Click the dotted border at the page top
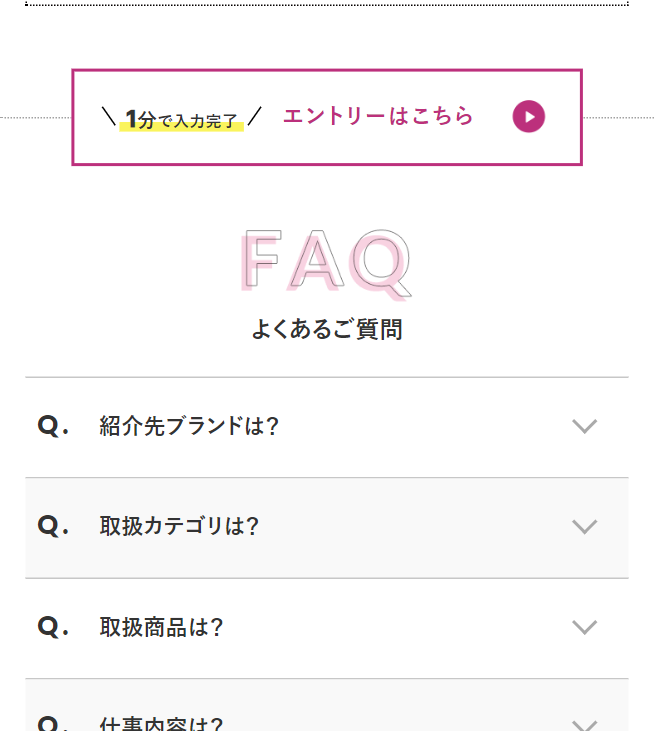The image size is (654, 731). (327, 4)
